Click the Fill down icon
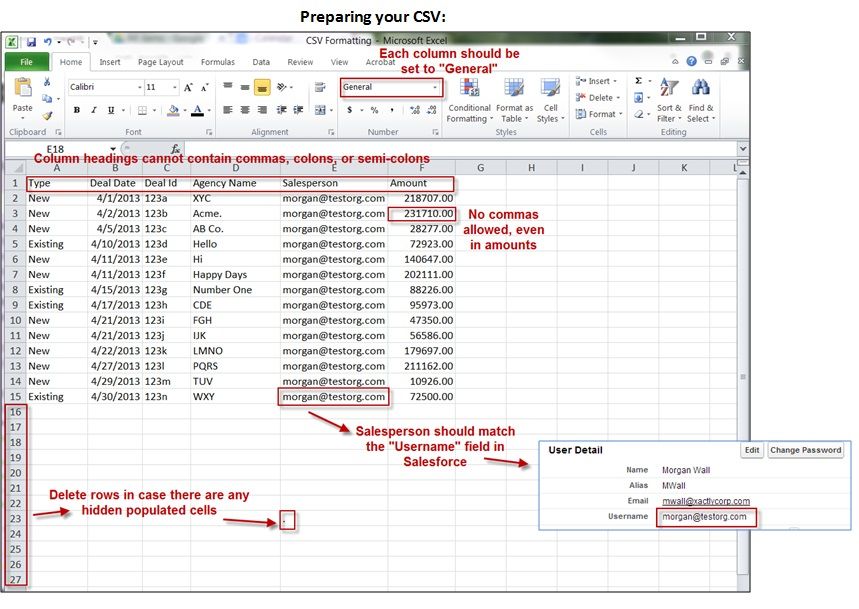Viewport: 859px width, 609px height. pos(638,97)
